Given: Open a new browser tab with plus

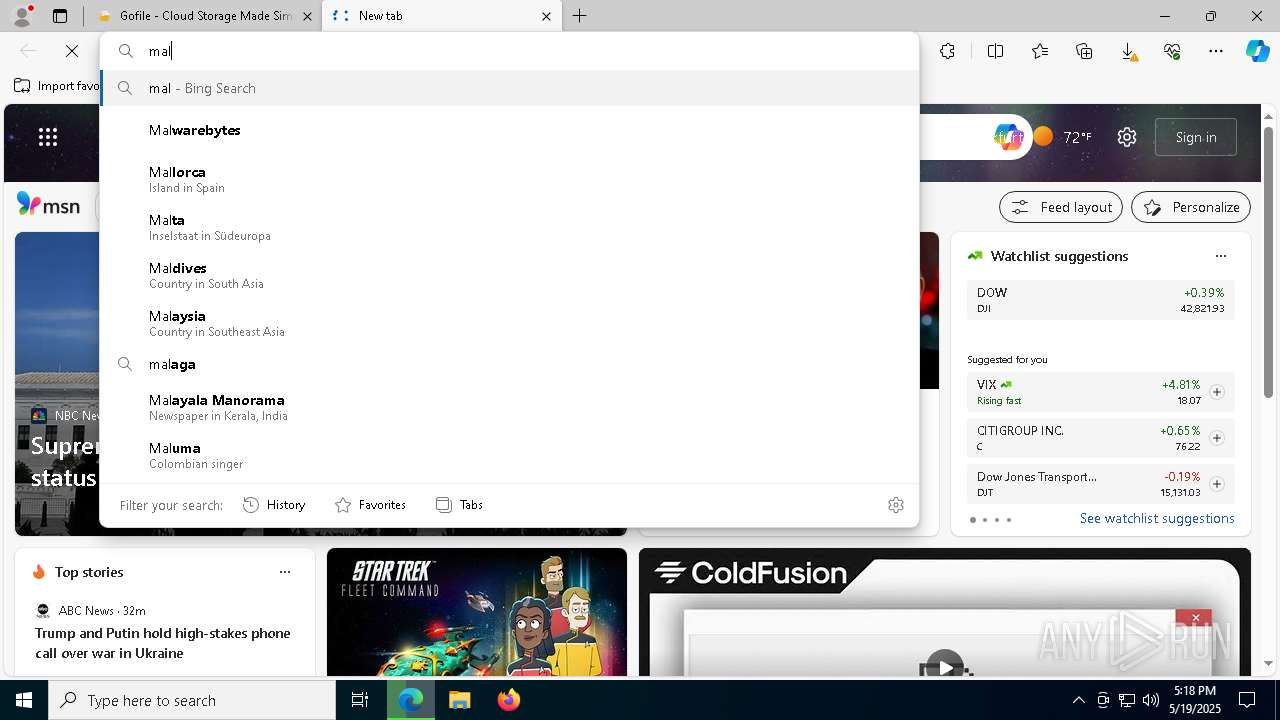Looking at the screenshot, I should coord(580,16).
